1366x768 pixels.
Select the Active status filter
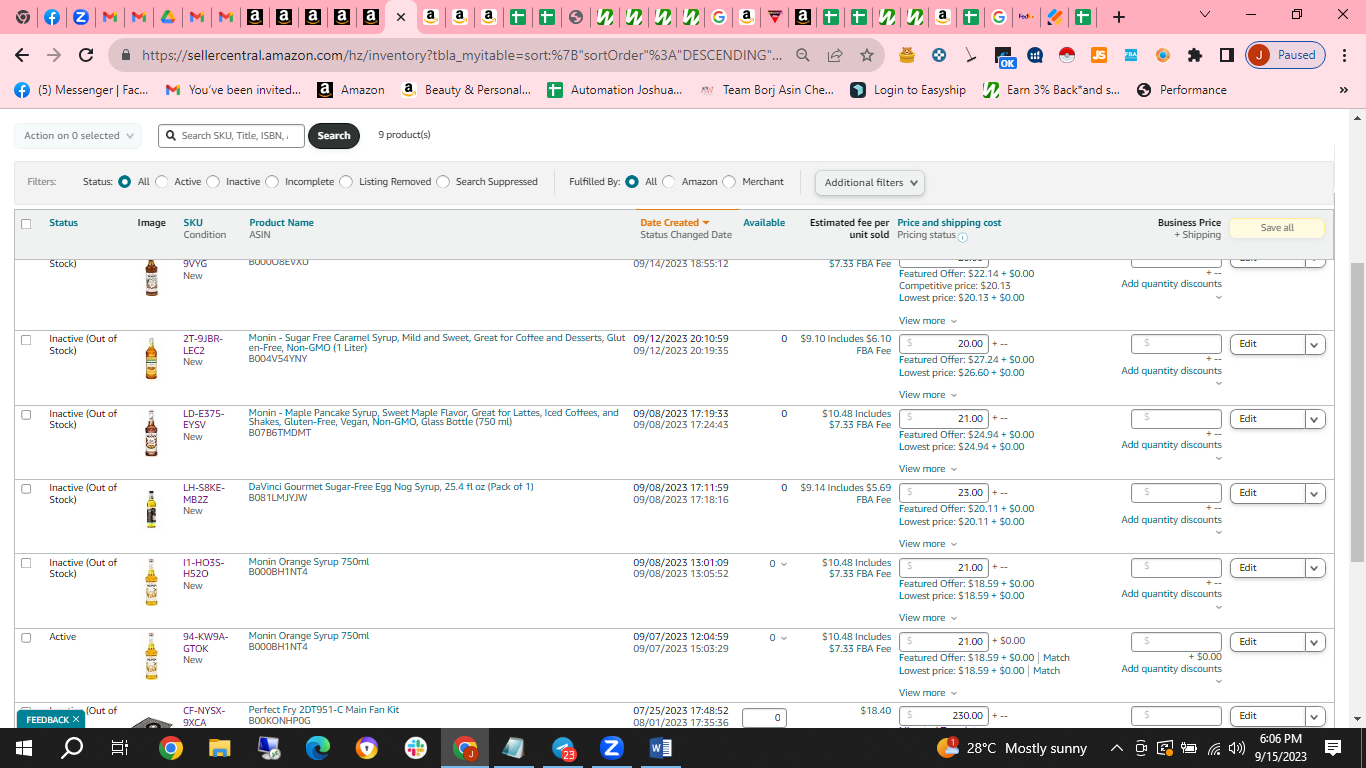pos(162,182)
